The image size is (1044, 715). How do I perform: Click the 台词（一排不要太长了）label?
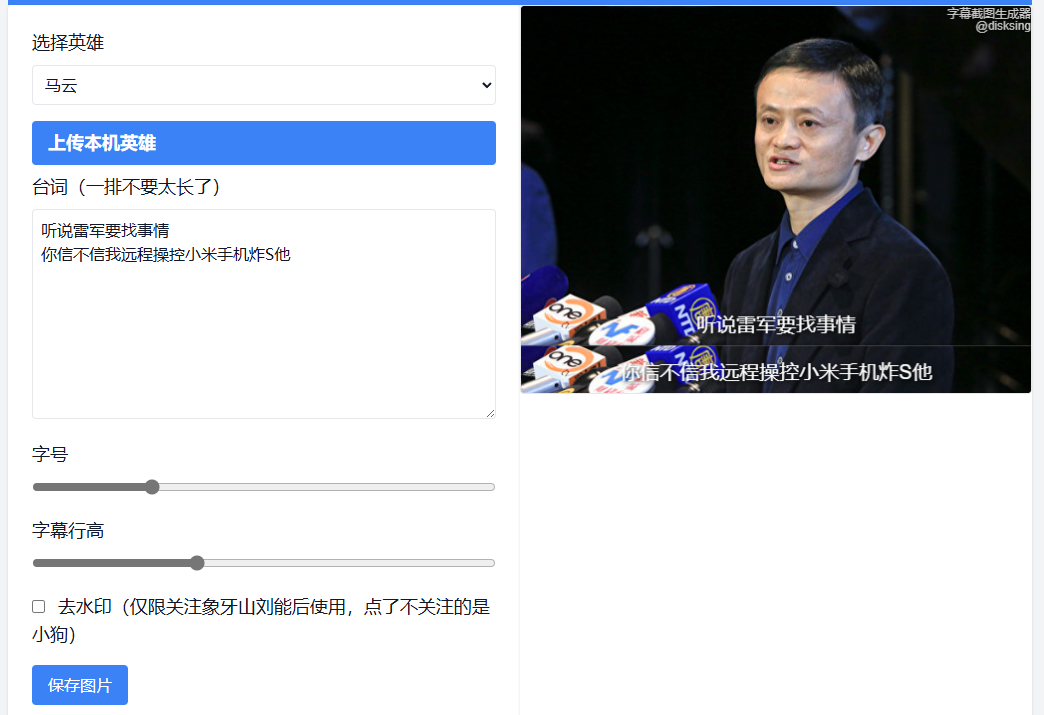tap(127, 187)
